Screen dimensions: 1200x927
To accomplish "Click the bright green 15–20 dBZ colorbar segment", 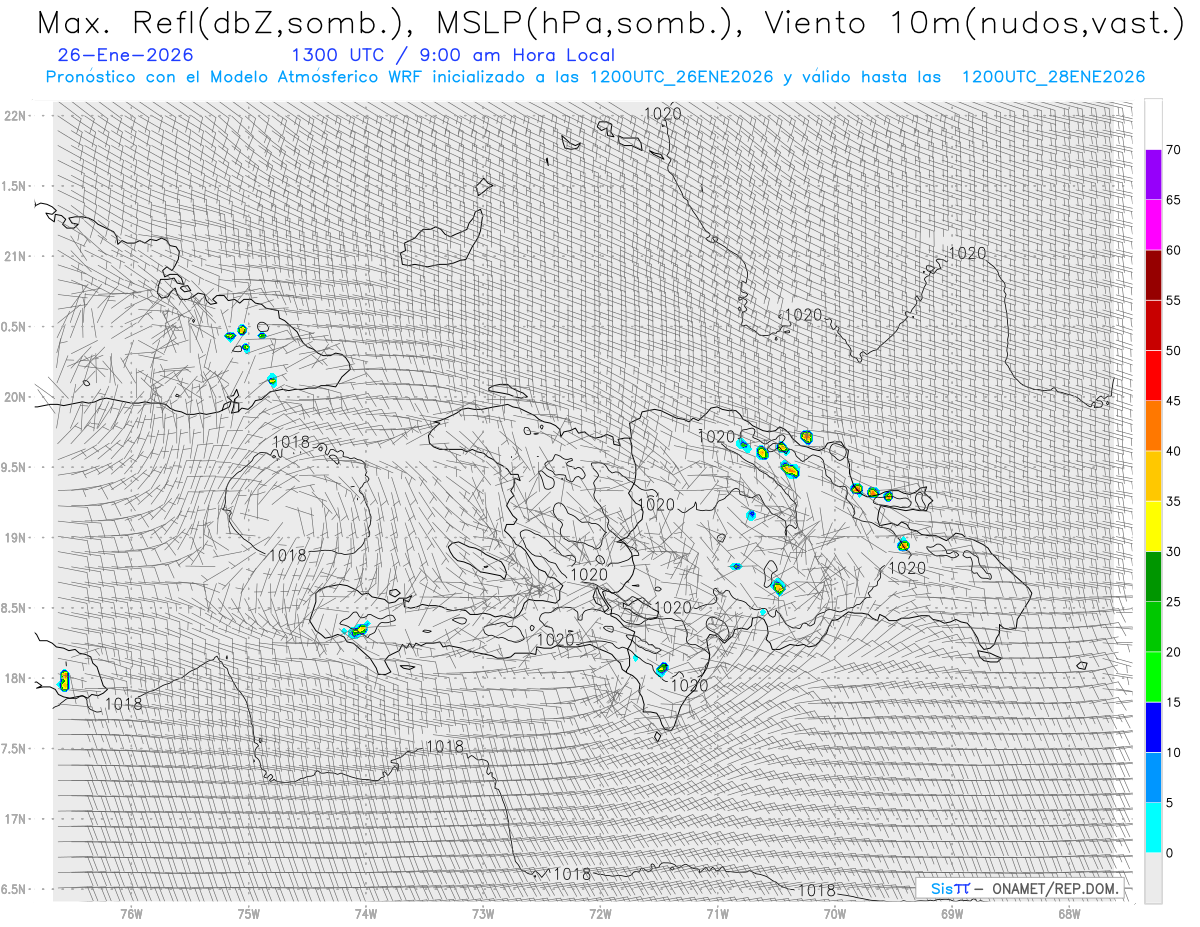I will click(x=1153, y=677).
